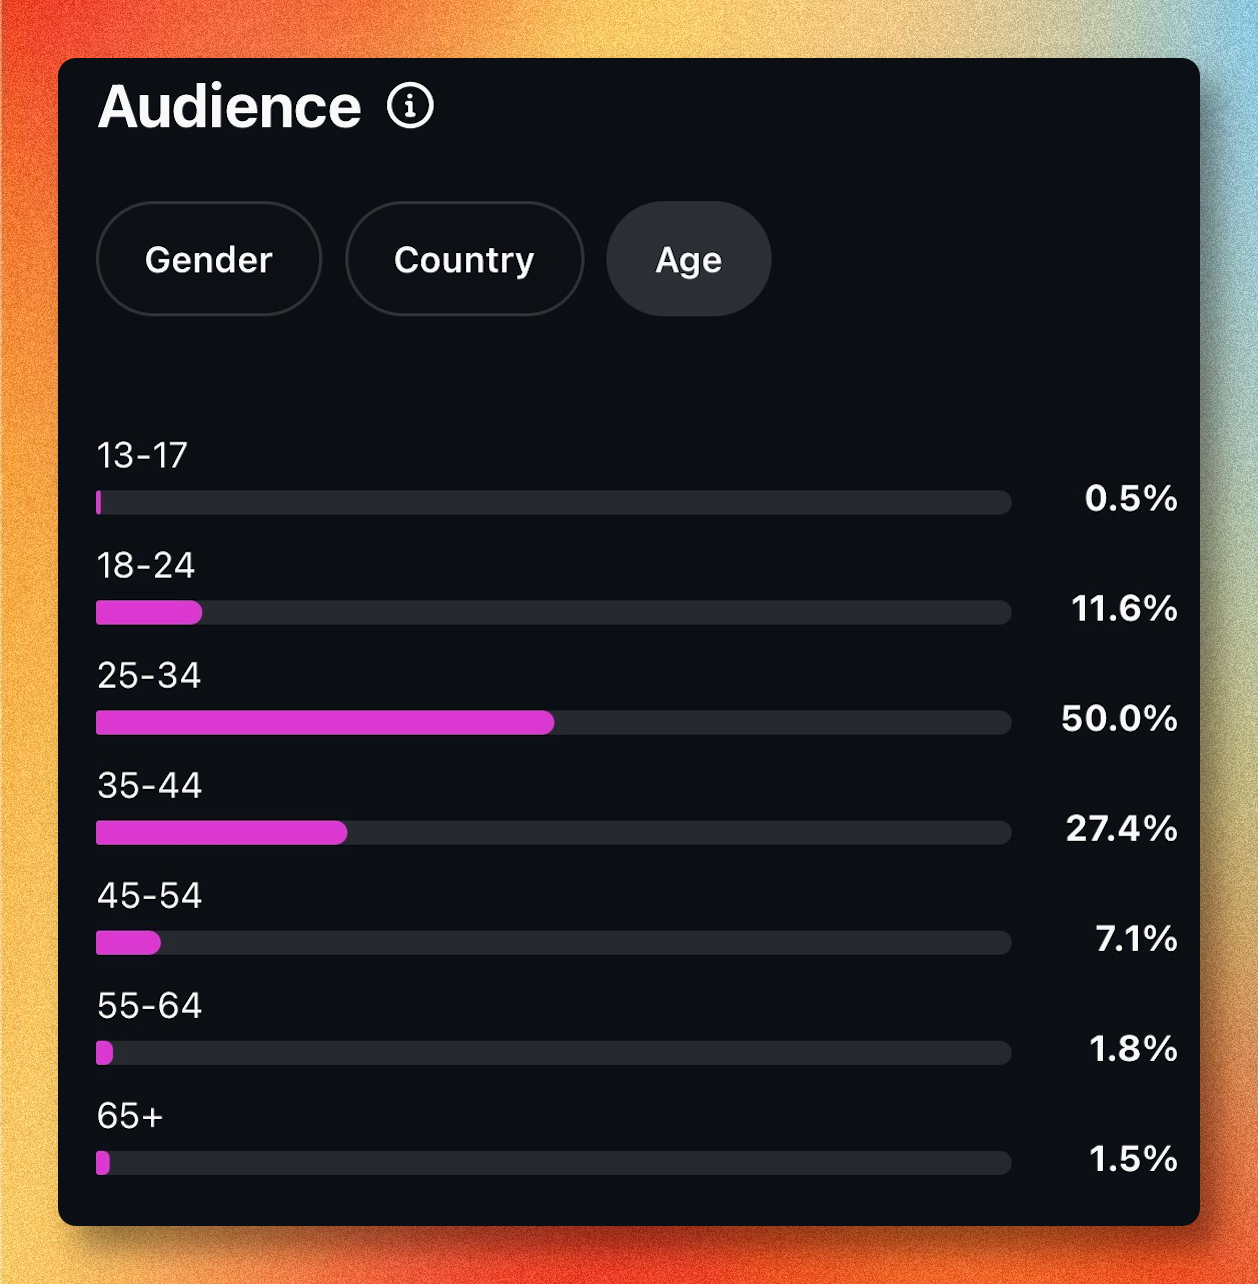This screenshot has width=1258, height=1284.
Task: Click the pink fill of 25-34 bar
Action: click(x=325, y=722)
